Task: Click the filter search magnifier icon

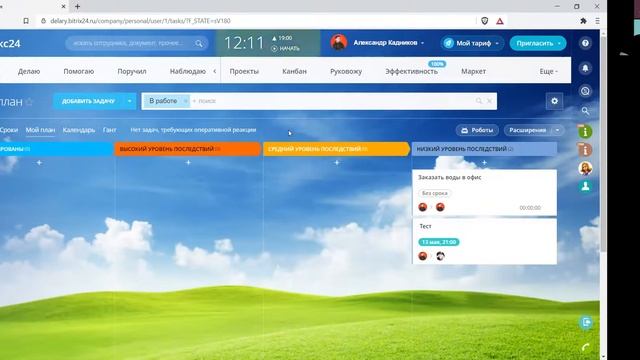Action: (x=479, y=101)
